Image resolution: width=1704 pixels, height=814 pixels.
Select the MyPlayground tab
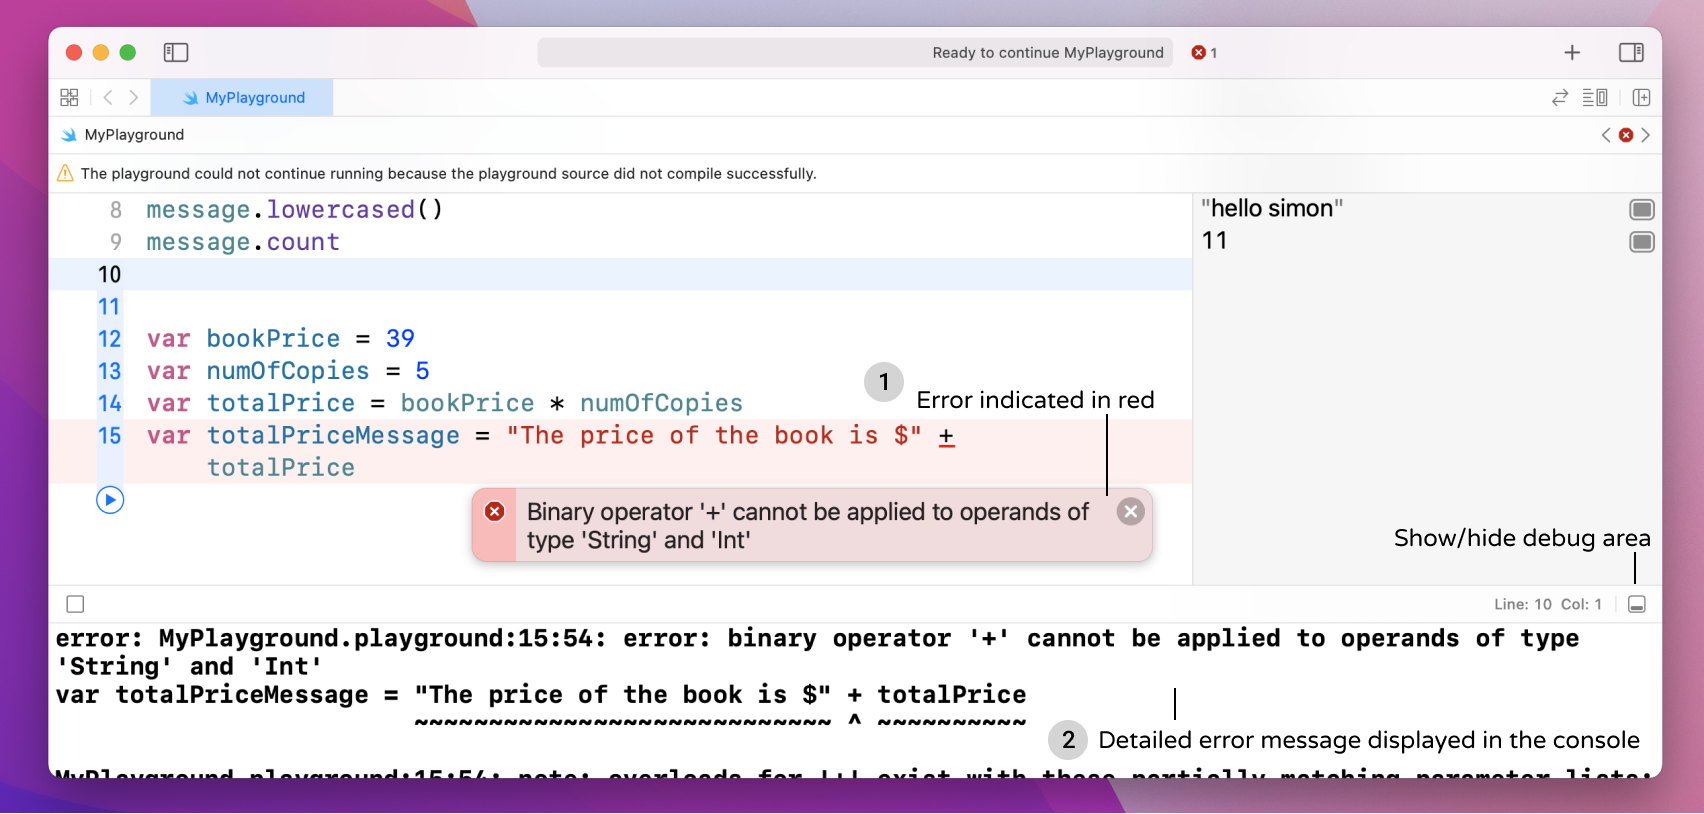coord(243,97)
